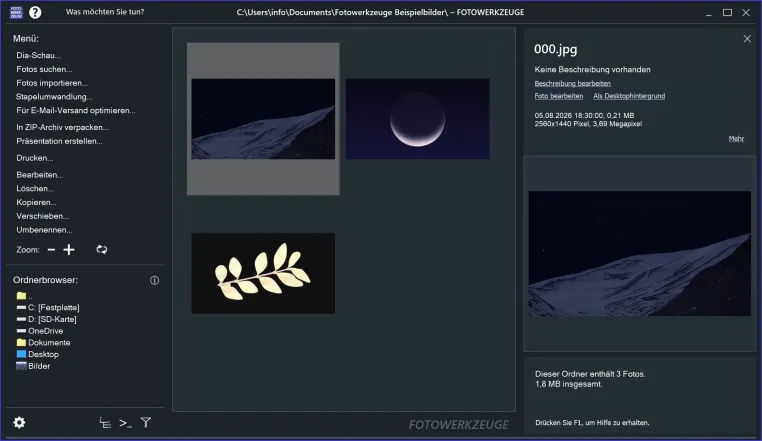Select the leaf branch thumbnail
Screen dimensions: 762x441
click(x=263, y=273)
